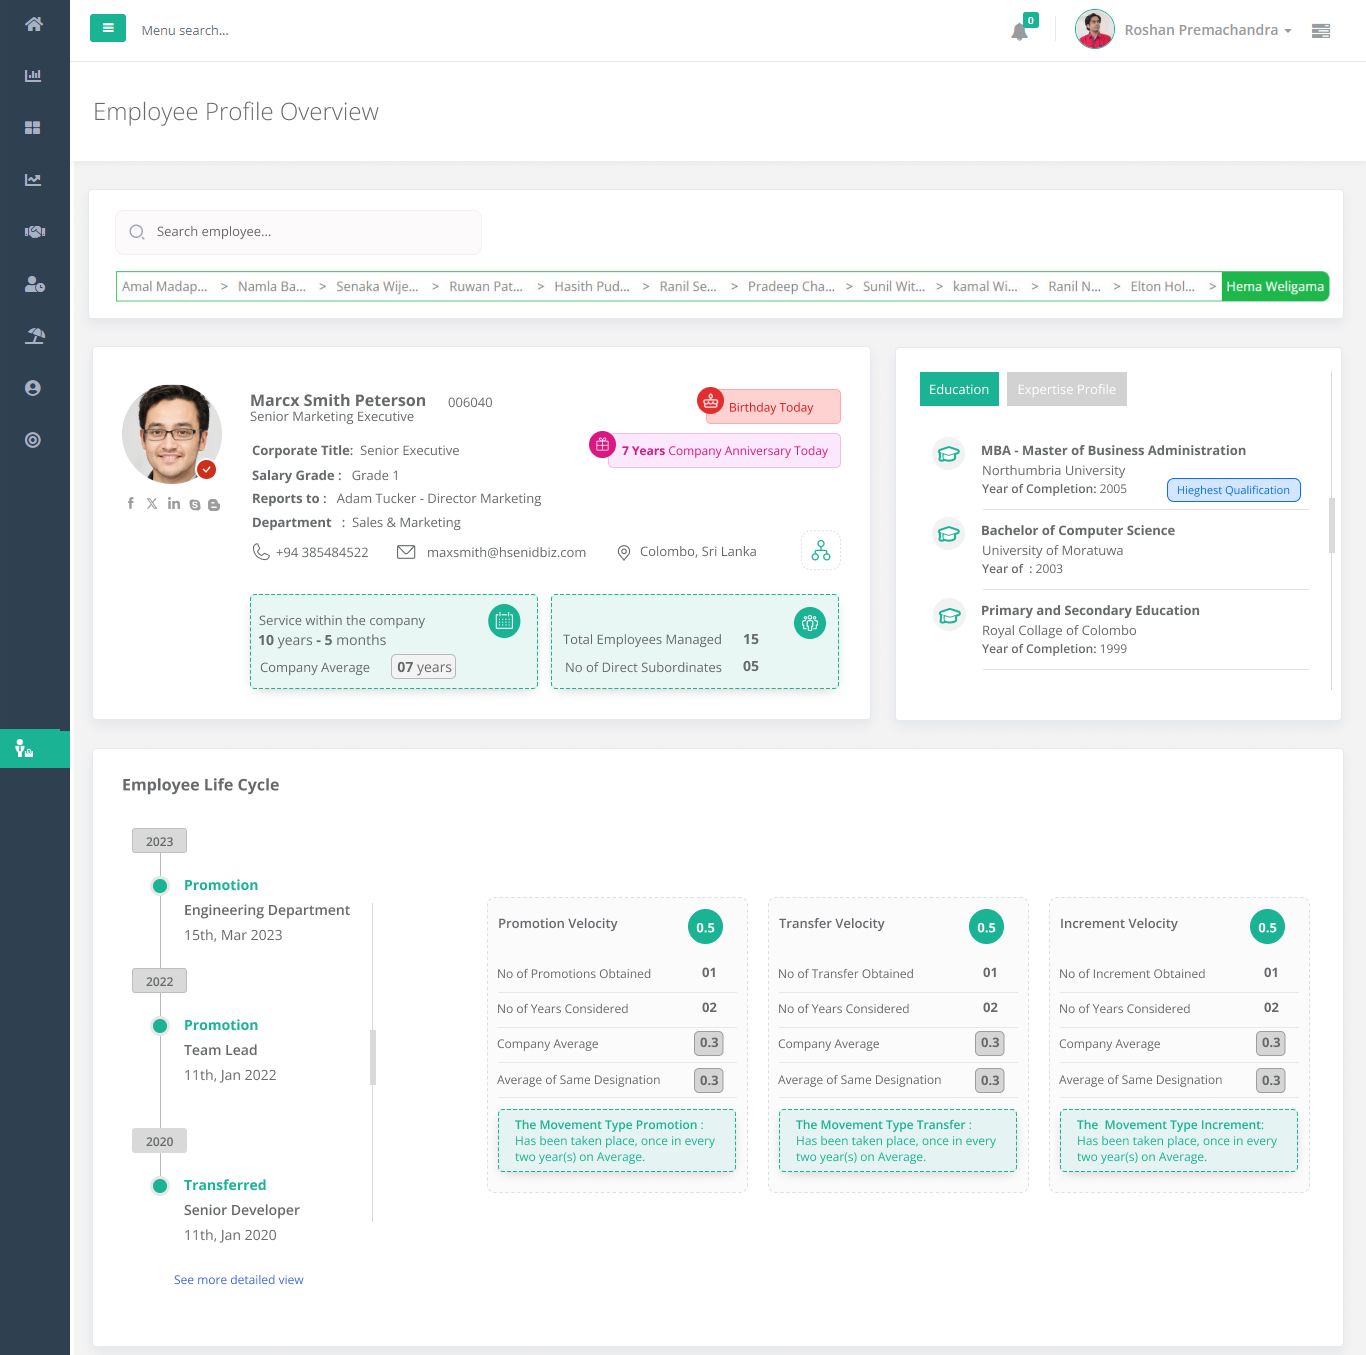Screen dimensions: 1366x1355
Task: Open See more detailed view link
Action: coord(238,1279)
